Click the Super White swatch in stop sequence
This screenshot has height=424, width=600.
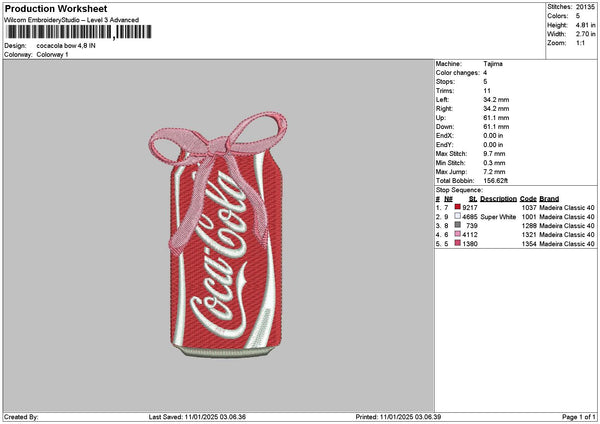[457, 216]
